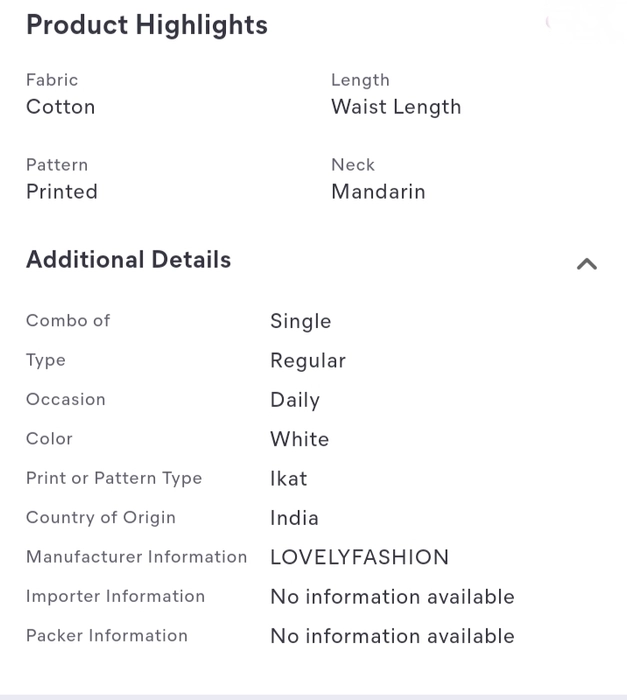The height and width of the screenshot is (700, 627).
Task: Click the White color value
Action: (x=300, y=439)
